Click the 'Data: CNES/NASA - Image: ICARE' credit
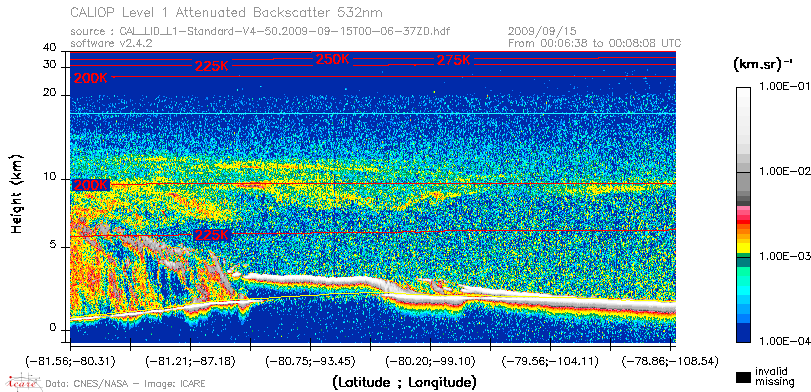 [x=126, y=384]
